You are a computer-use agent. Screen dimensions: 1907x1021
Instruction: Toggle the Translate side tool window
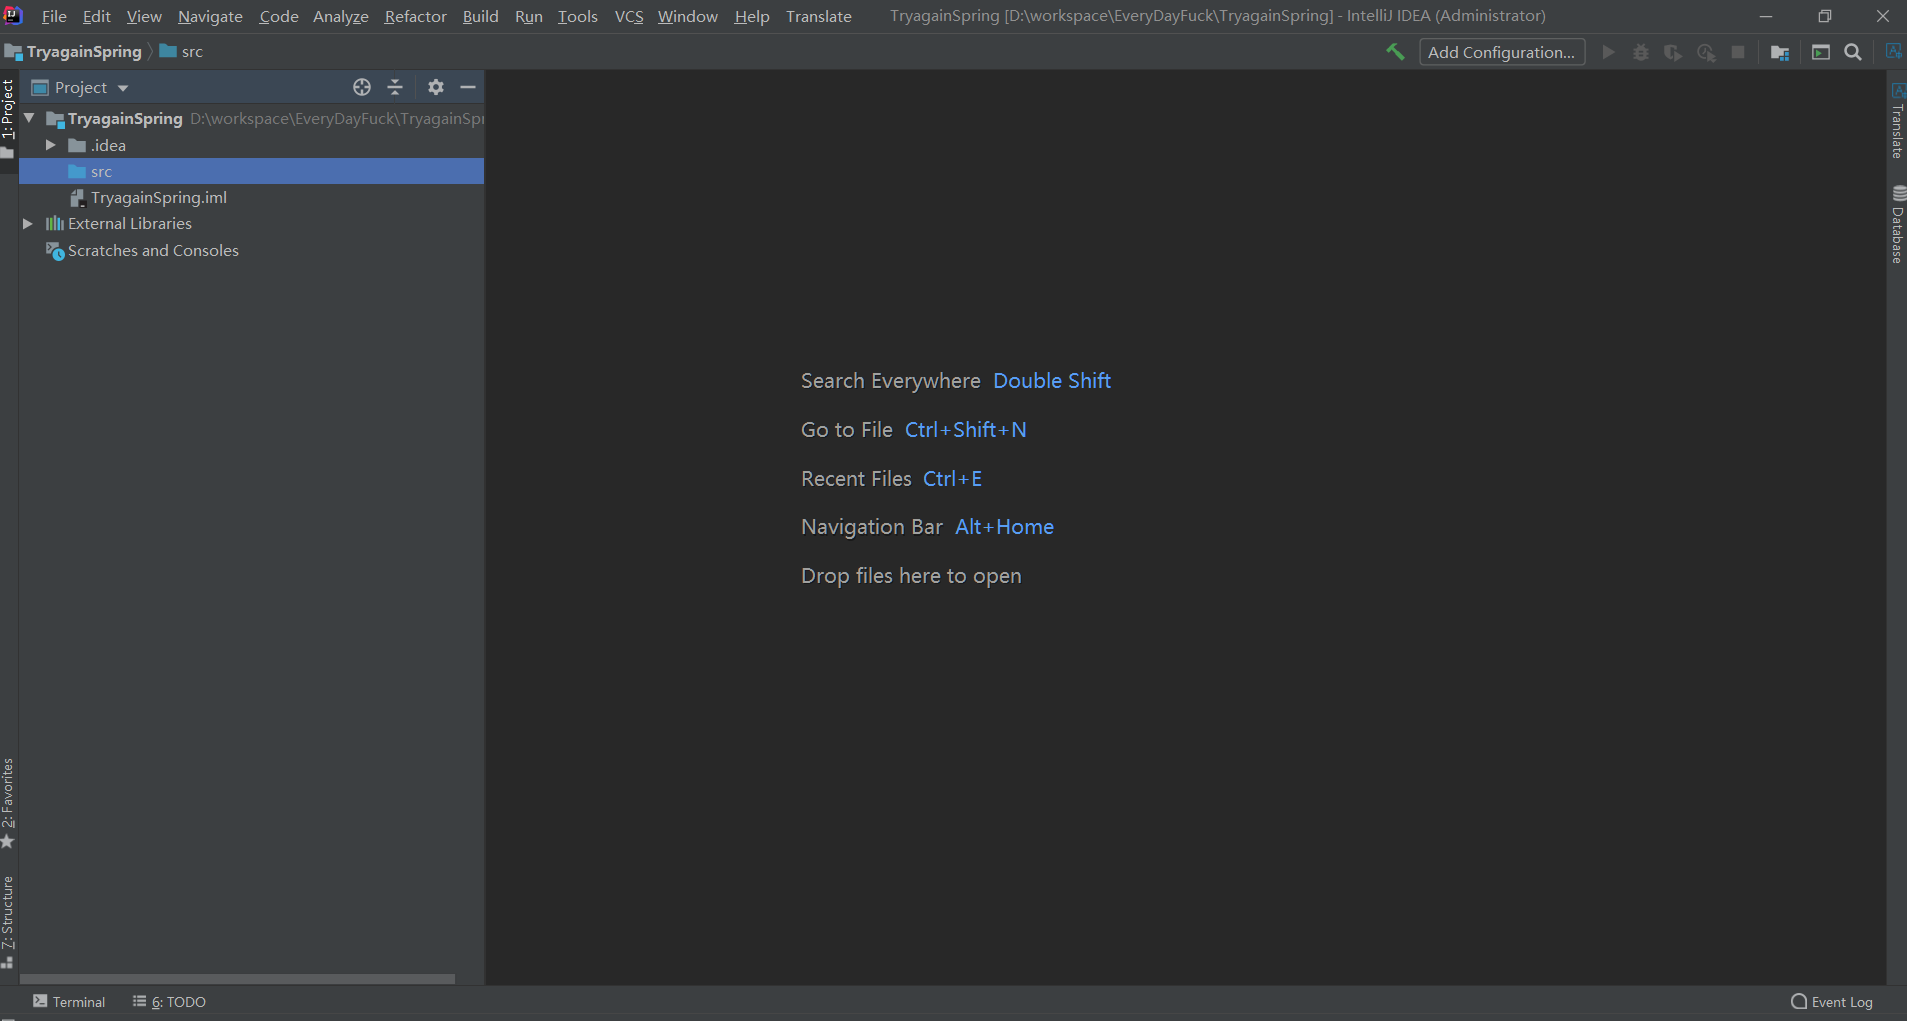pyautogui.click(x=1897, y=122)
